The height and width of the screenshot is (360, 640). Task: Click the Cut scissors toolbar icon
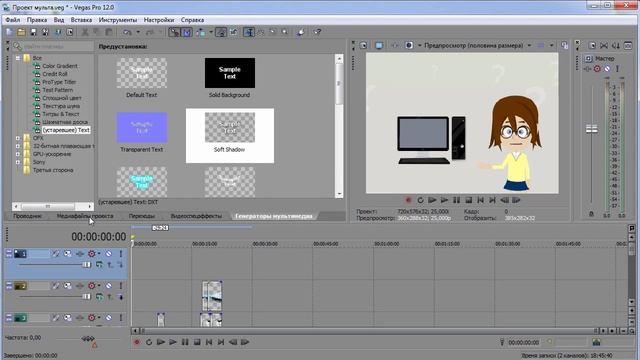pos(85,32)
